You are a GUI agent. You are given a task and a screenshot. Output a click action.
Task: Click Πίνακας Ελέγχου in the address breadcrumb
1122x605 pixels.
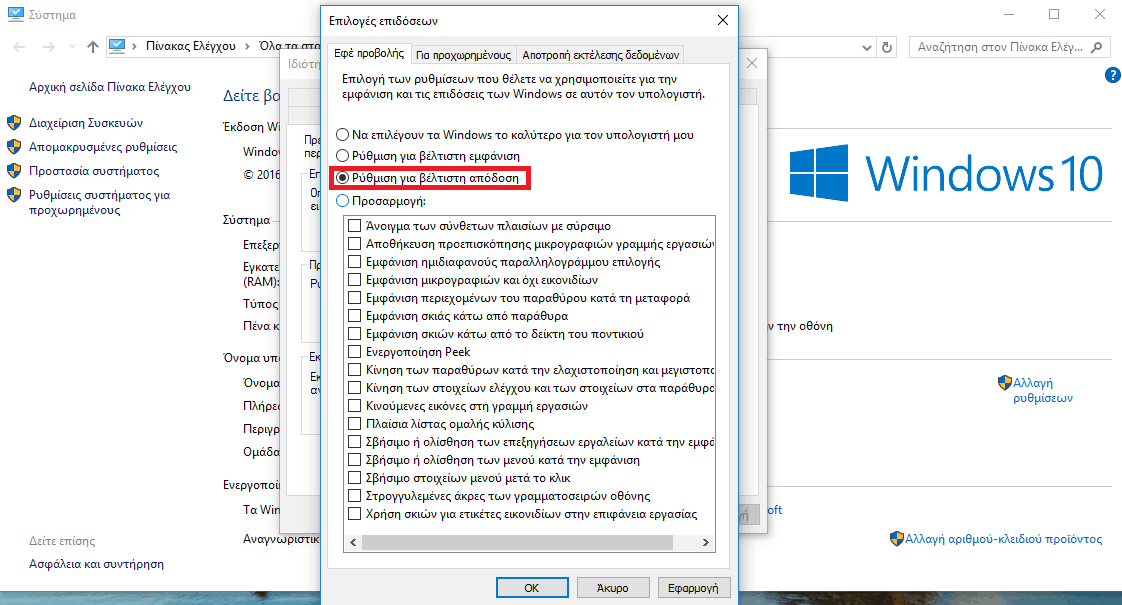pyautogui.click(x=190, y=46)
